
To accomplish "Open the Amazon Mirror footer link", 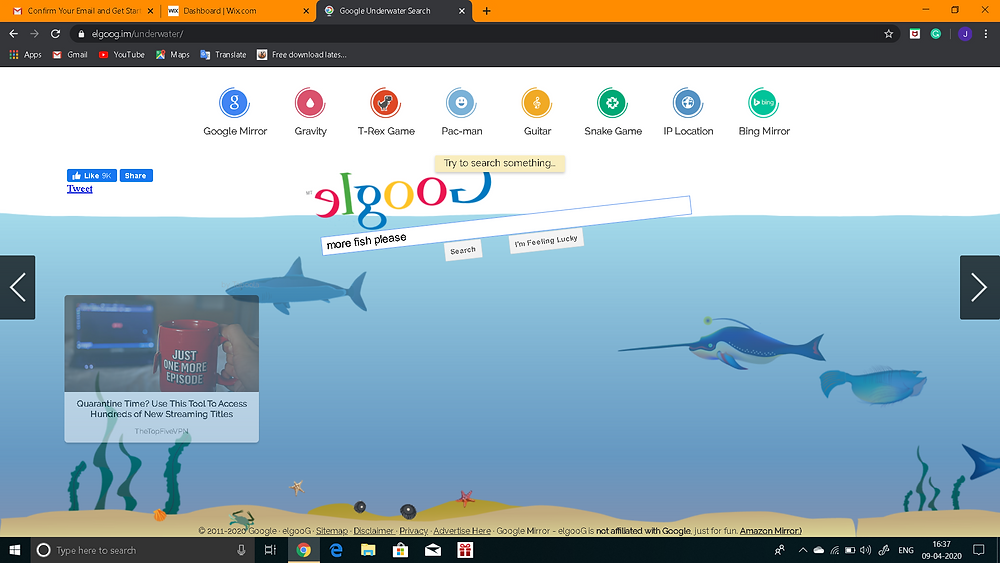I will tap(770, 530).
